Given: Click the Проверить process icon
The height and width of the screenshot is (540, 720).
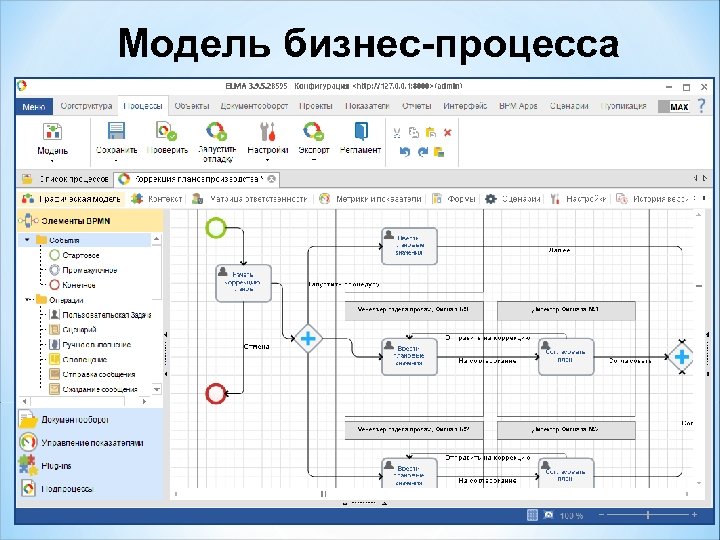Looking at the screenshot, I should click(x=166, y=131).
